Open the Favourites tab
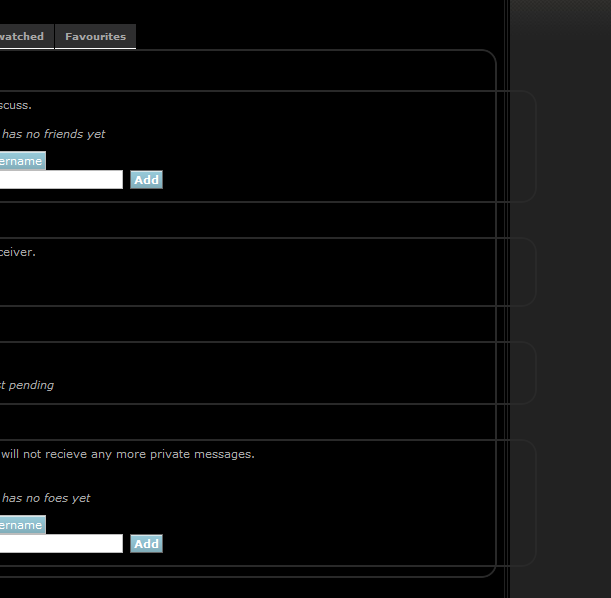The image size is (611, 598). [95, 36]
